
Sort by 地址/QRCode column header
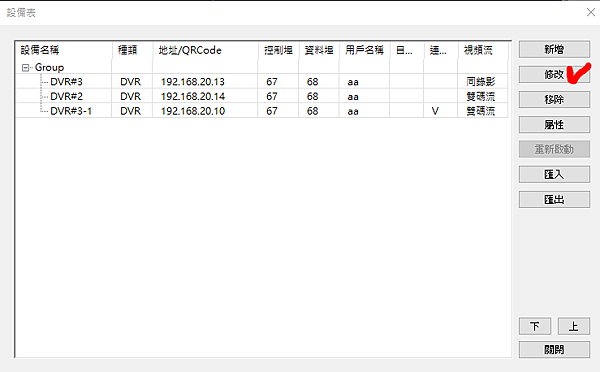pos(205,50)
